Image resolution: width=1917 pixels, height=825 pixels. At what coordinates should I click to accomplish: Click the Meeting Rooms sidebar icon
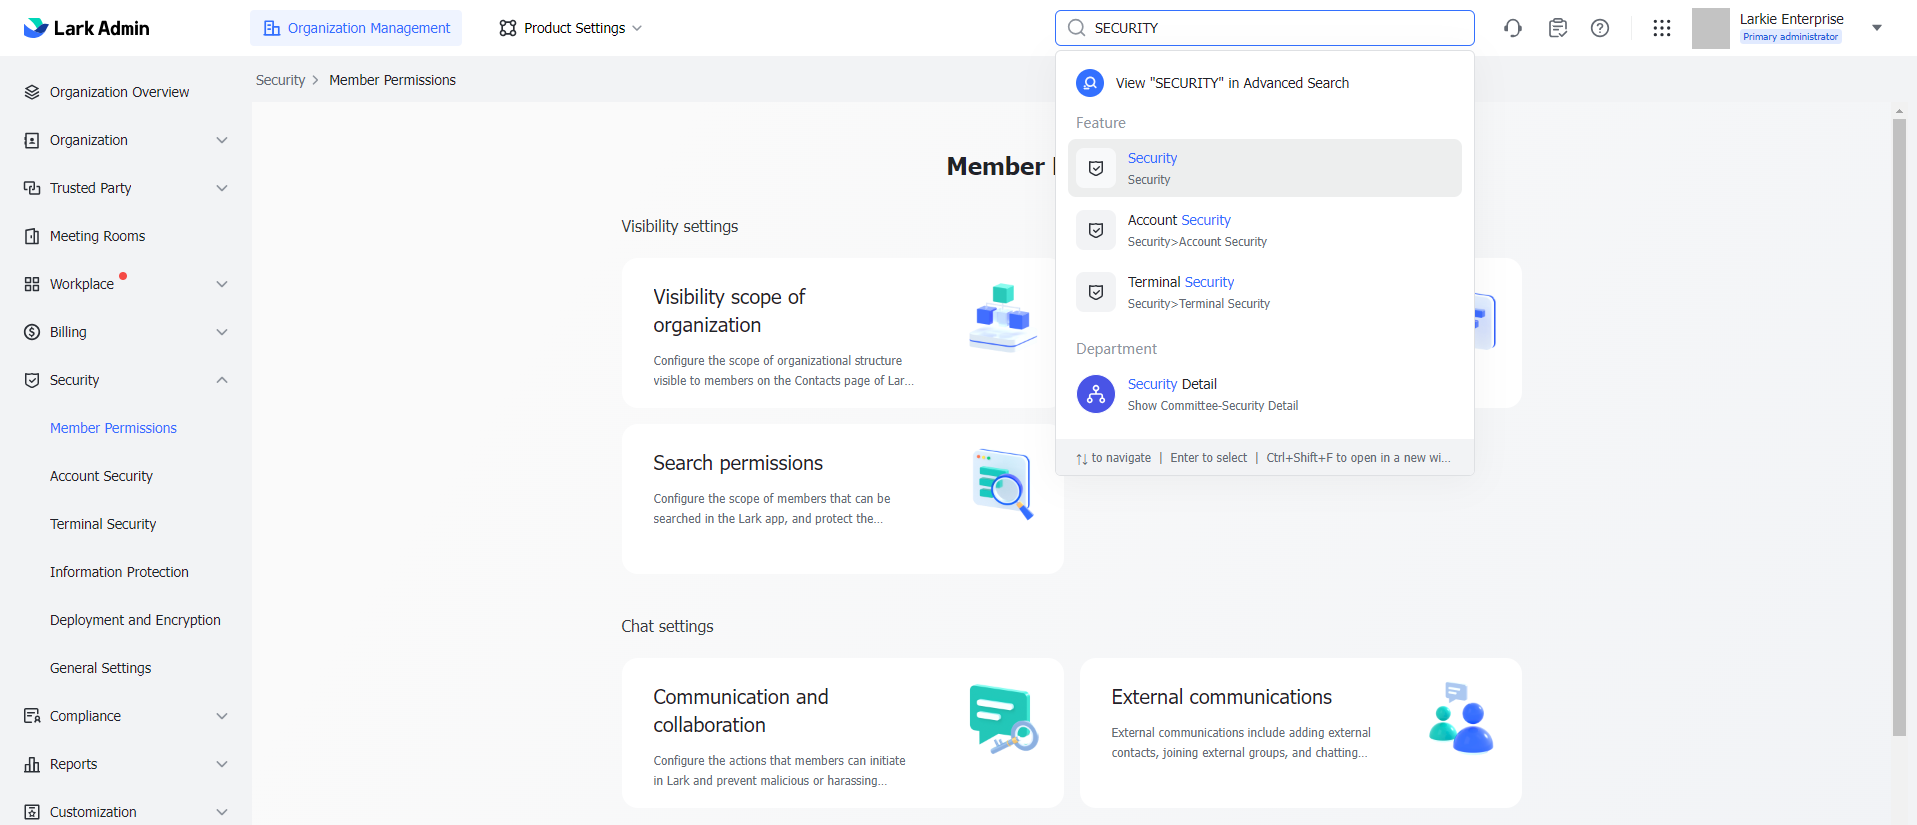click(32, 236)
